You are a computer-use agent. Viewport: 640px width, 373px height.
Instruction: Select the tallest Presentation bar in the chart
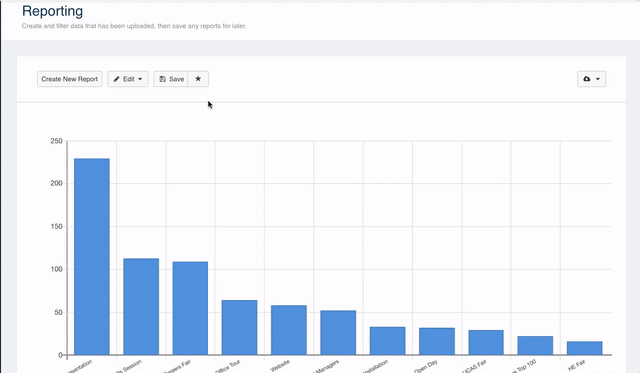coord(92,257)
